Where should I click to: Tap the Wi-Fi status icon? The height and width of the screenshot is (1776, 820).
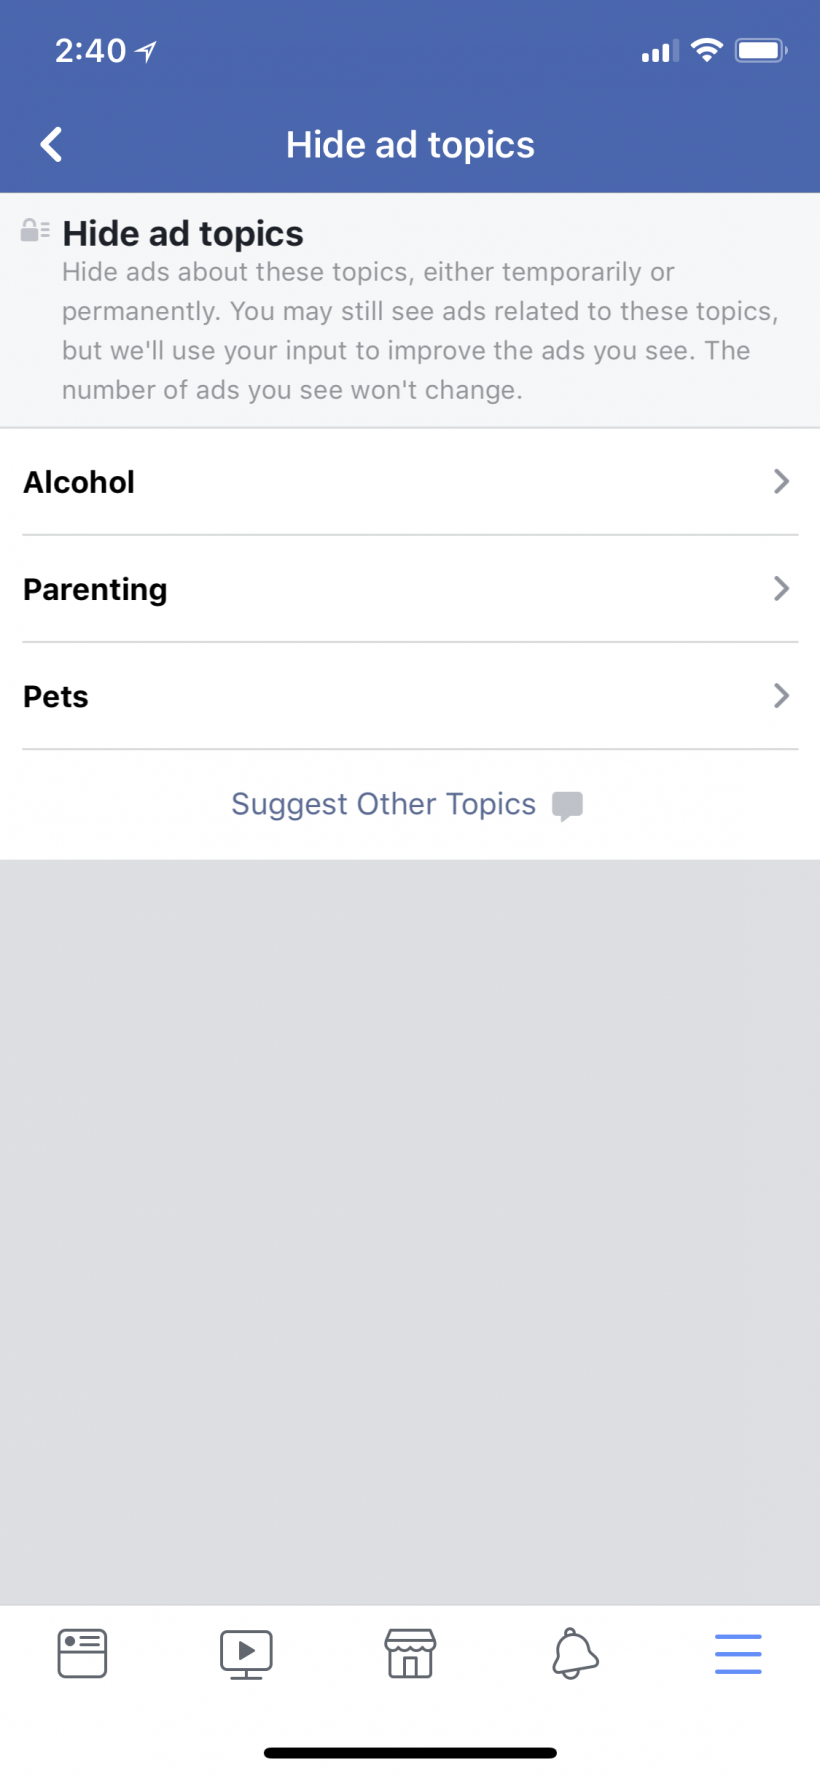706,50
